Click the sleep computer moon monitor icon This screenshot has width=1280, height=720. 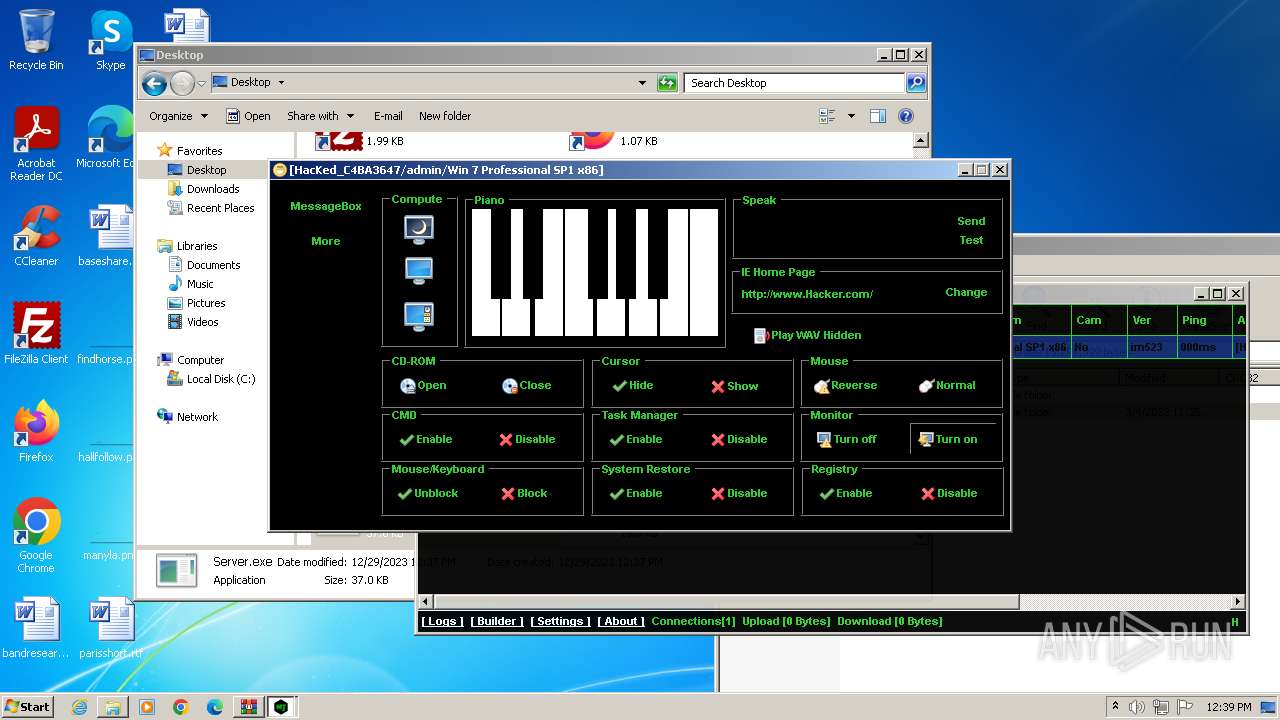coord(419,229)
